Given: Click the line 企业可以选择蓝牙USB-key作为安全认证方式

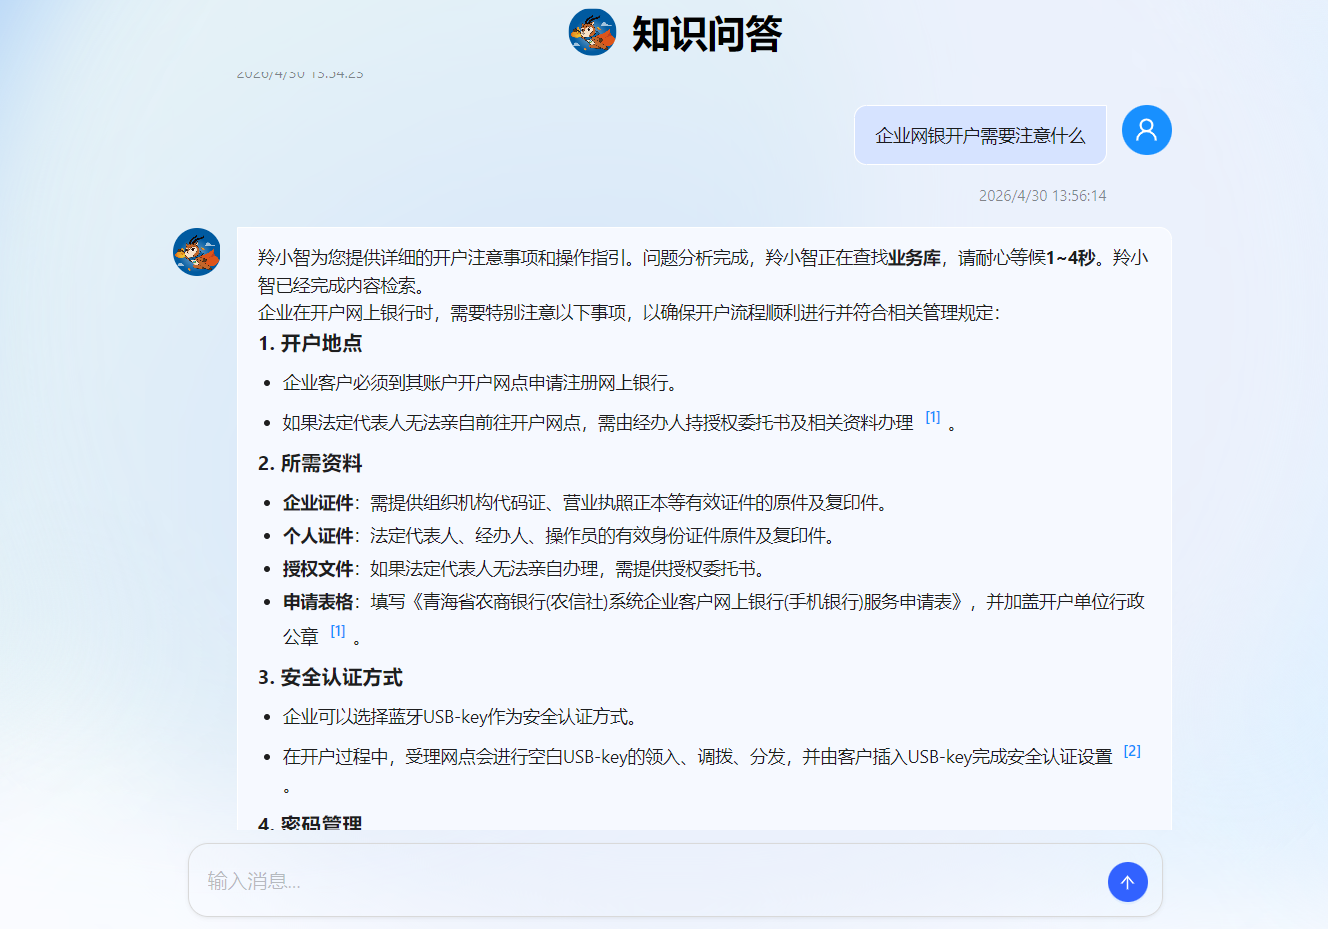Looking at the screenshot, I should [461, 717].
